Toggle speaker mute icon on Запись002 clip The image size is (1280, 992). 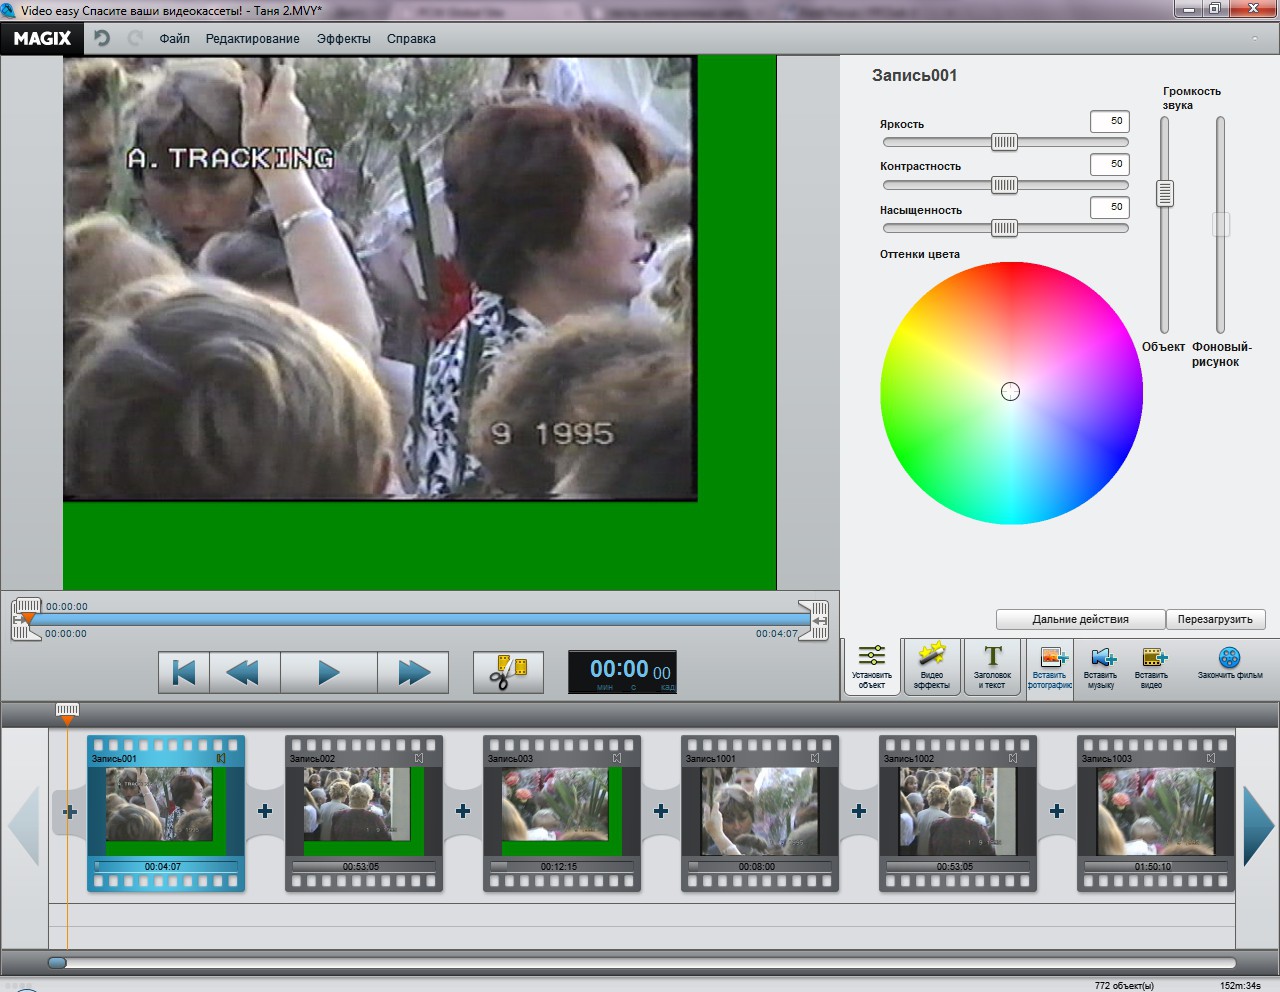(419, 759)
